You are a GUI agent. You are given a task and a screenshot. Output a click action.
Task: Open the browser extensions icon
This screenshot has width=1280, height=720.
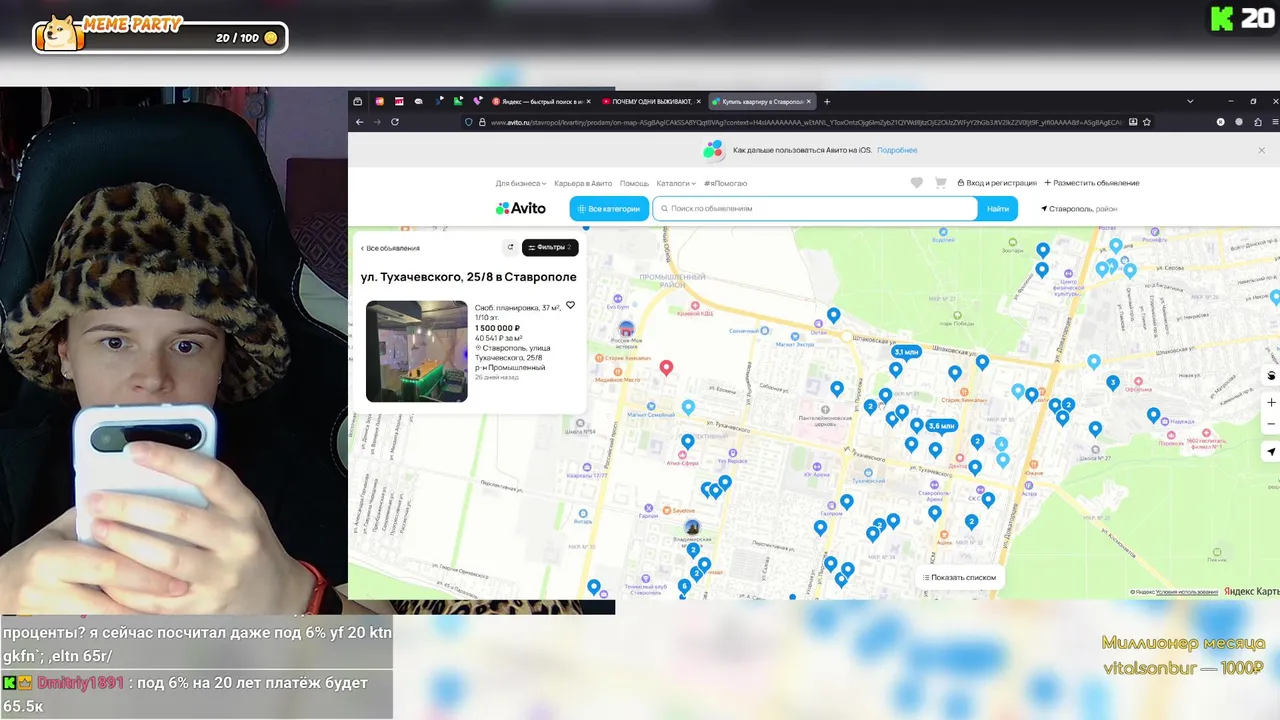point(1256,122)
